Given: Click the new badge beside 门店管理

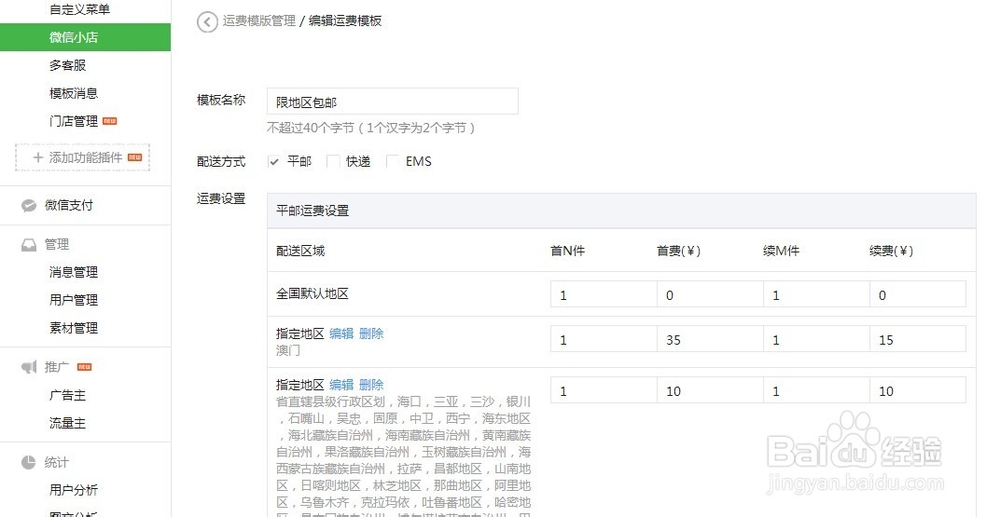Looking at the screenshot, I should [110, 121].
